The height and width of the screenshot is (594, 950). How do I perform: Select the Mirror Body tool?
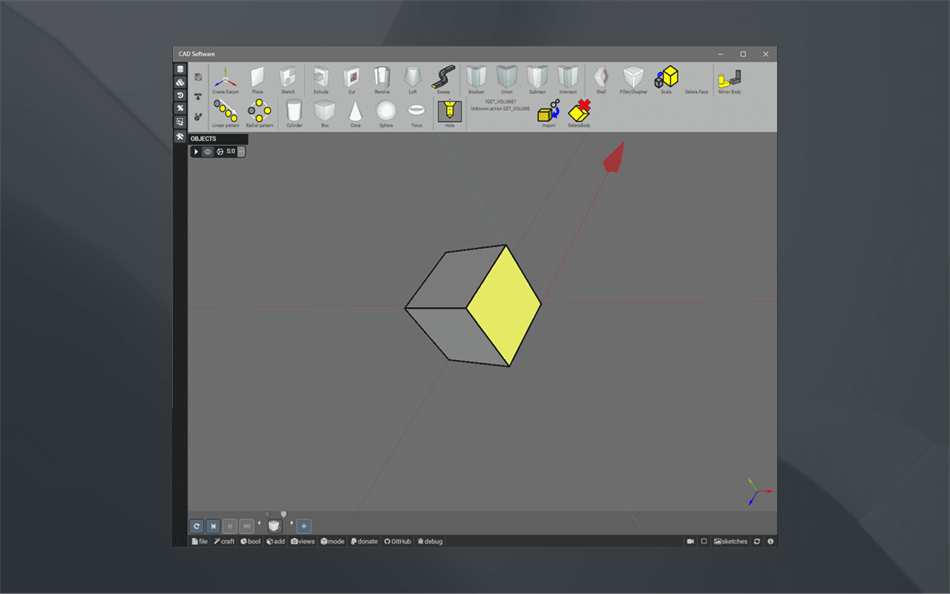[x=729, y=76]
